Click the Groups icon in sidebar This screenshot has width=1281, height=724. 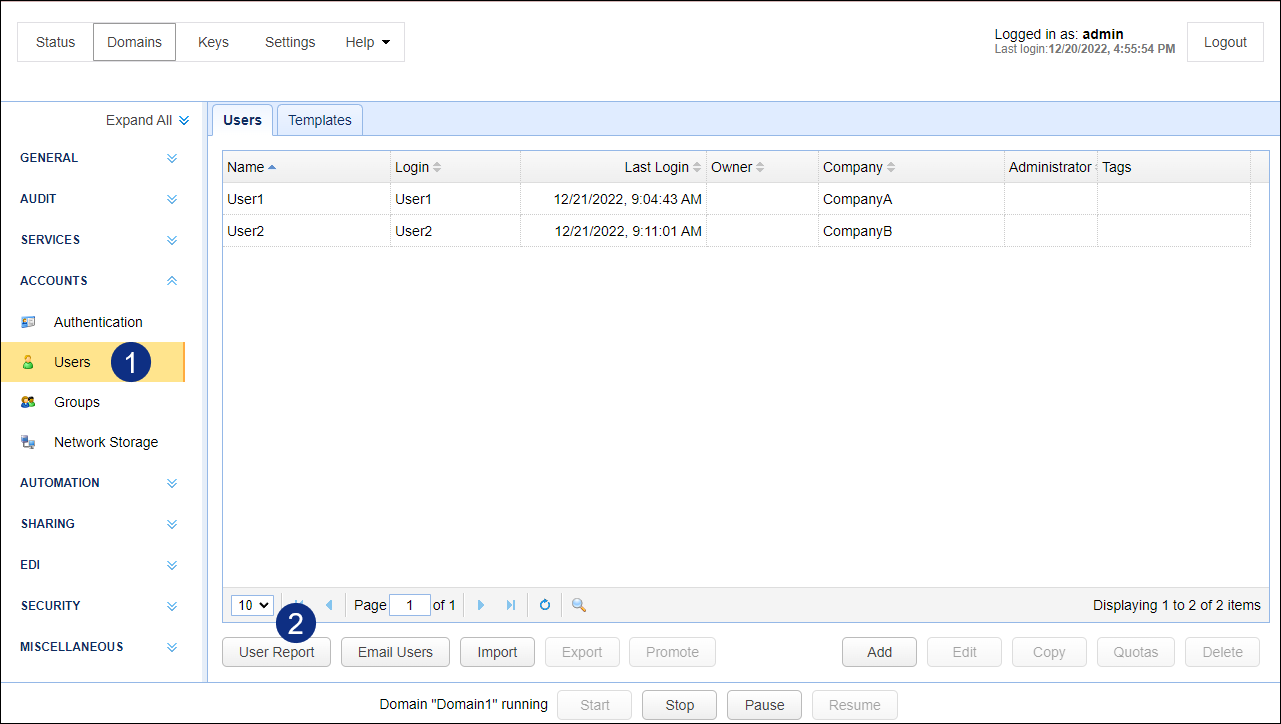coord(28,402)
